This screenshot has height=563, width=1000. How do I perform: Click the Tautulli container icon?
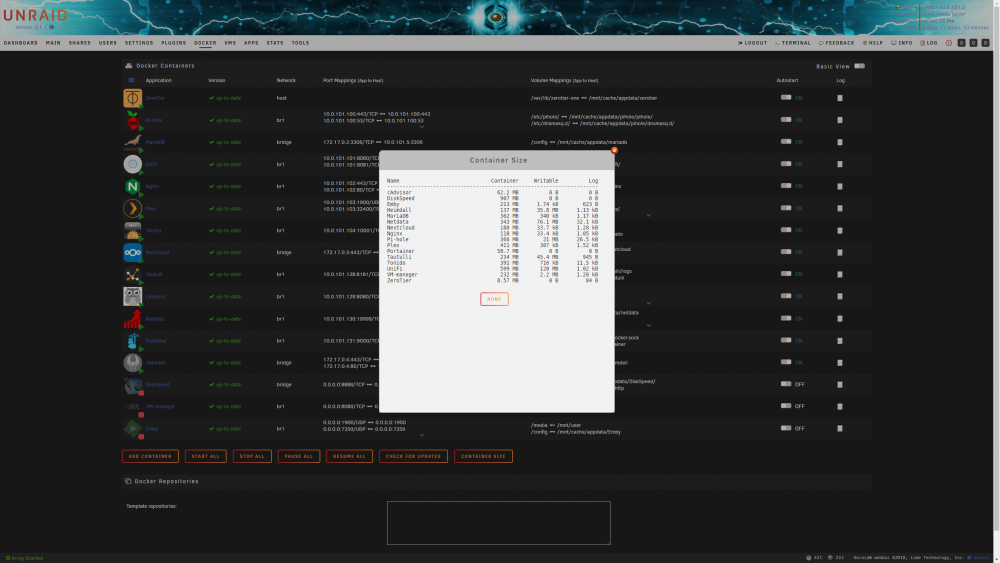[132, 274]
